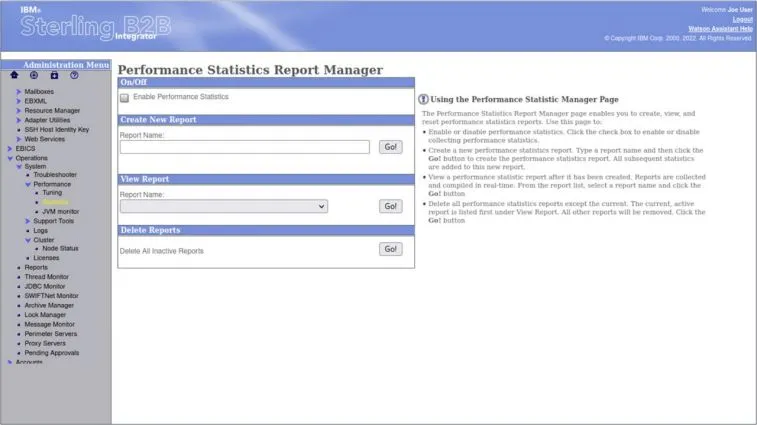The width and height of the screenshot is (757, 425).
Task: Open Pending Approvals menu item
Action: pyautogui.click(x=52, y=353)
